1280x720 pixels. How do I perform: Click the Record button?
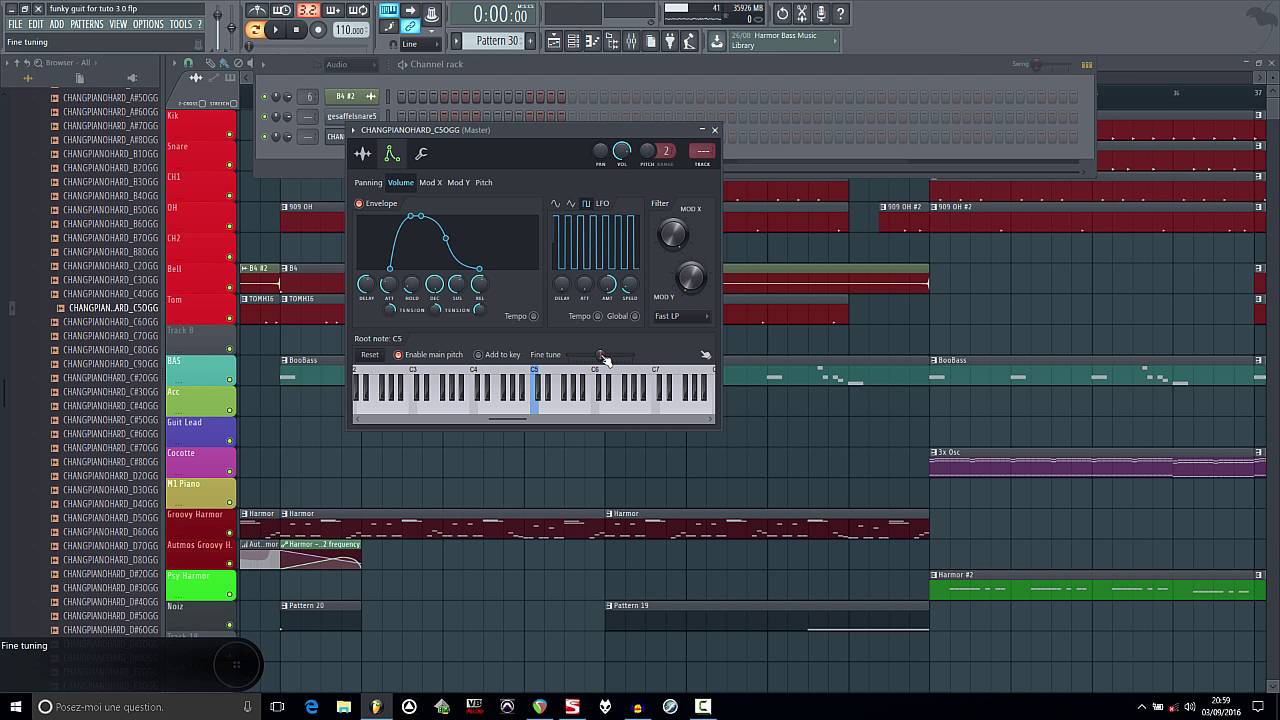point(318,30)
